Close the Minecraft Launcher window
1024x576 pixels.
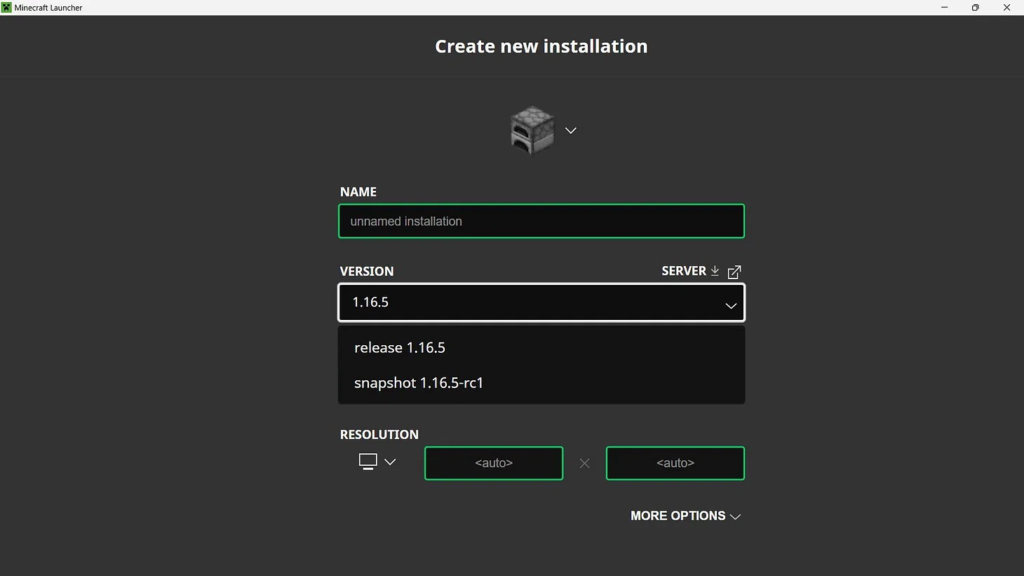(1006, 7)
